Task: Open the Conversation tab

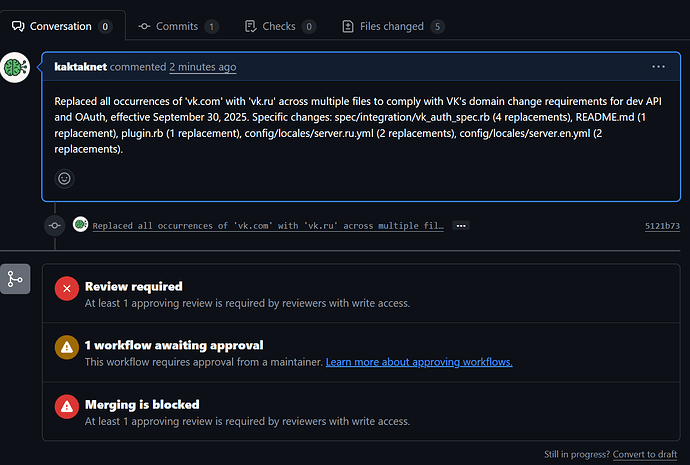Action: point(62,26)
